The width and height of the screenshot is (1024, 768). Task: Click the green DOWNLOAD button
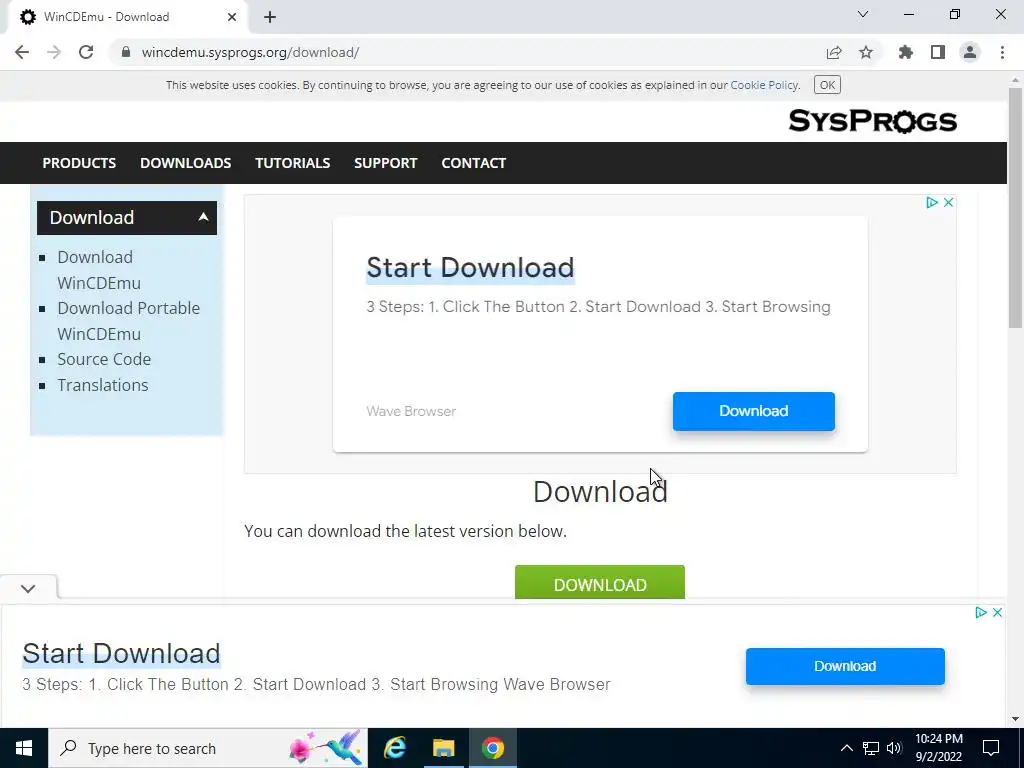pyautogui.click(x=600, y=583)
